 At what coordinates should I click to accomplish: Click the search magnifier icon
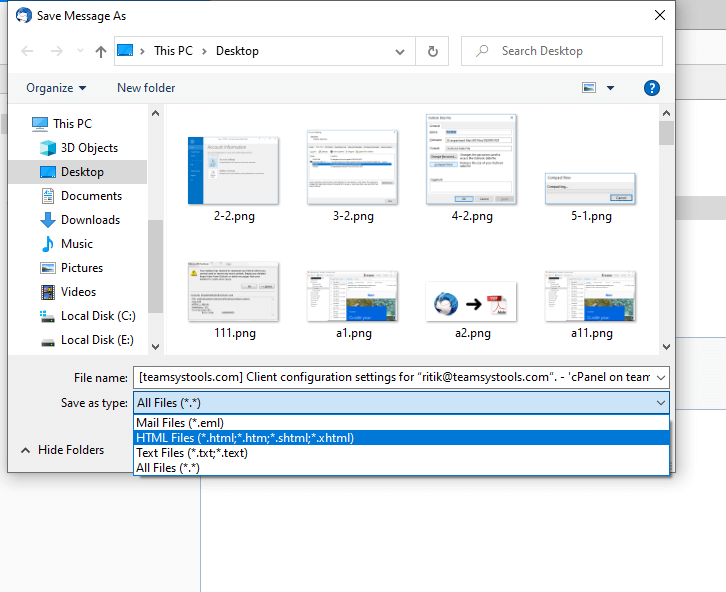(x=482, y=50)
